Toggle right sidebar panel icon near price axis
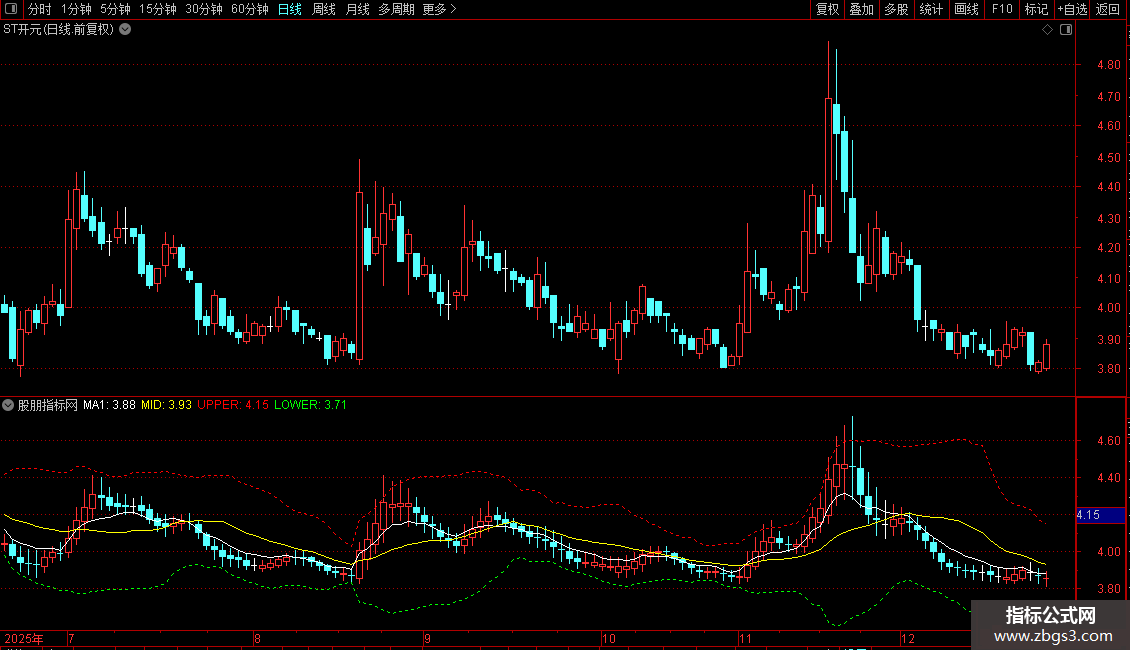 pyautogui.click(x=1066, y=30)
